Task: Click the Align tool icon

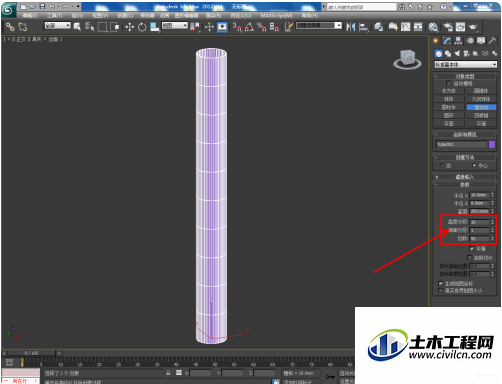Action: tap(363, 27)
